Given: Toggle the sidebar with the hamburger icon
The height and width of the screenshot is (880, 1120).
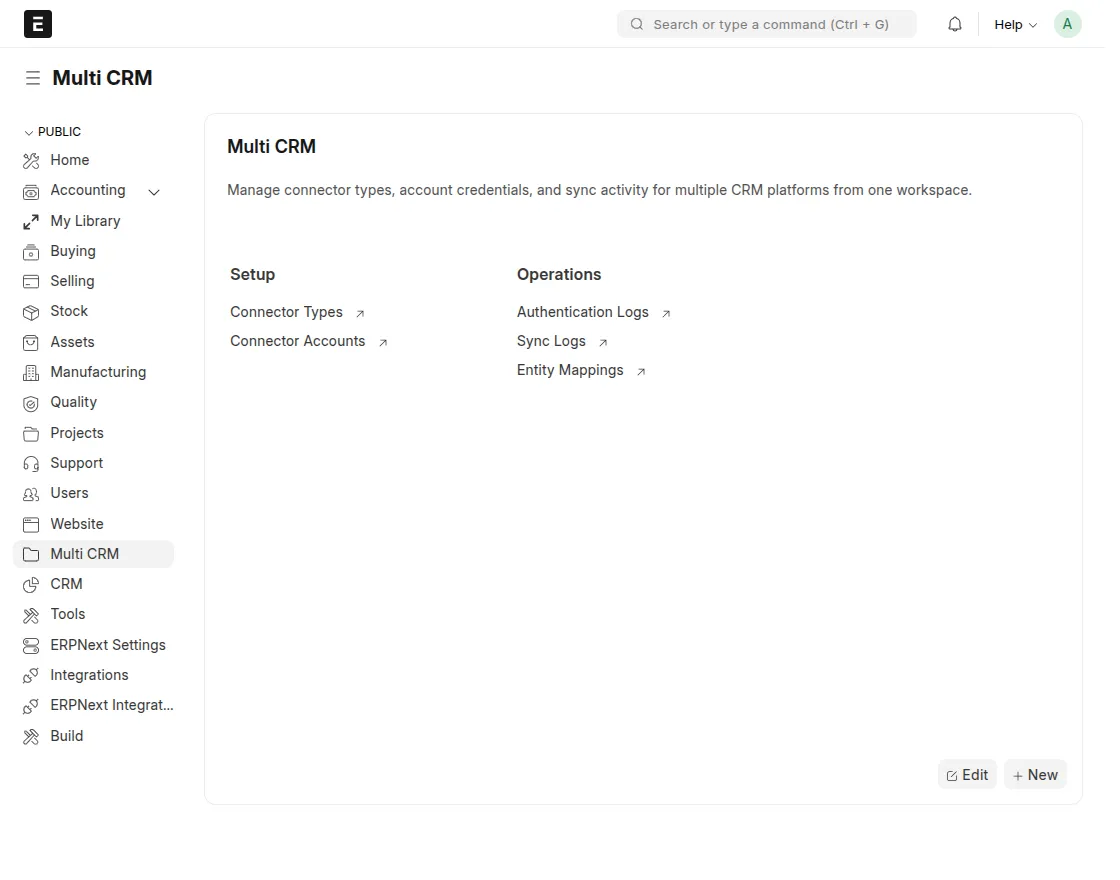Looking at the screenshot, I should coord(33,77).
